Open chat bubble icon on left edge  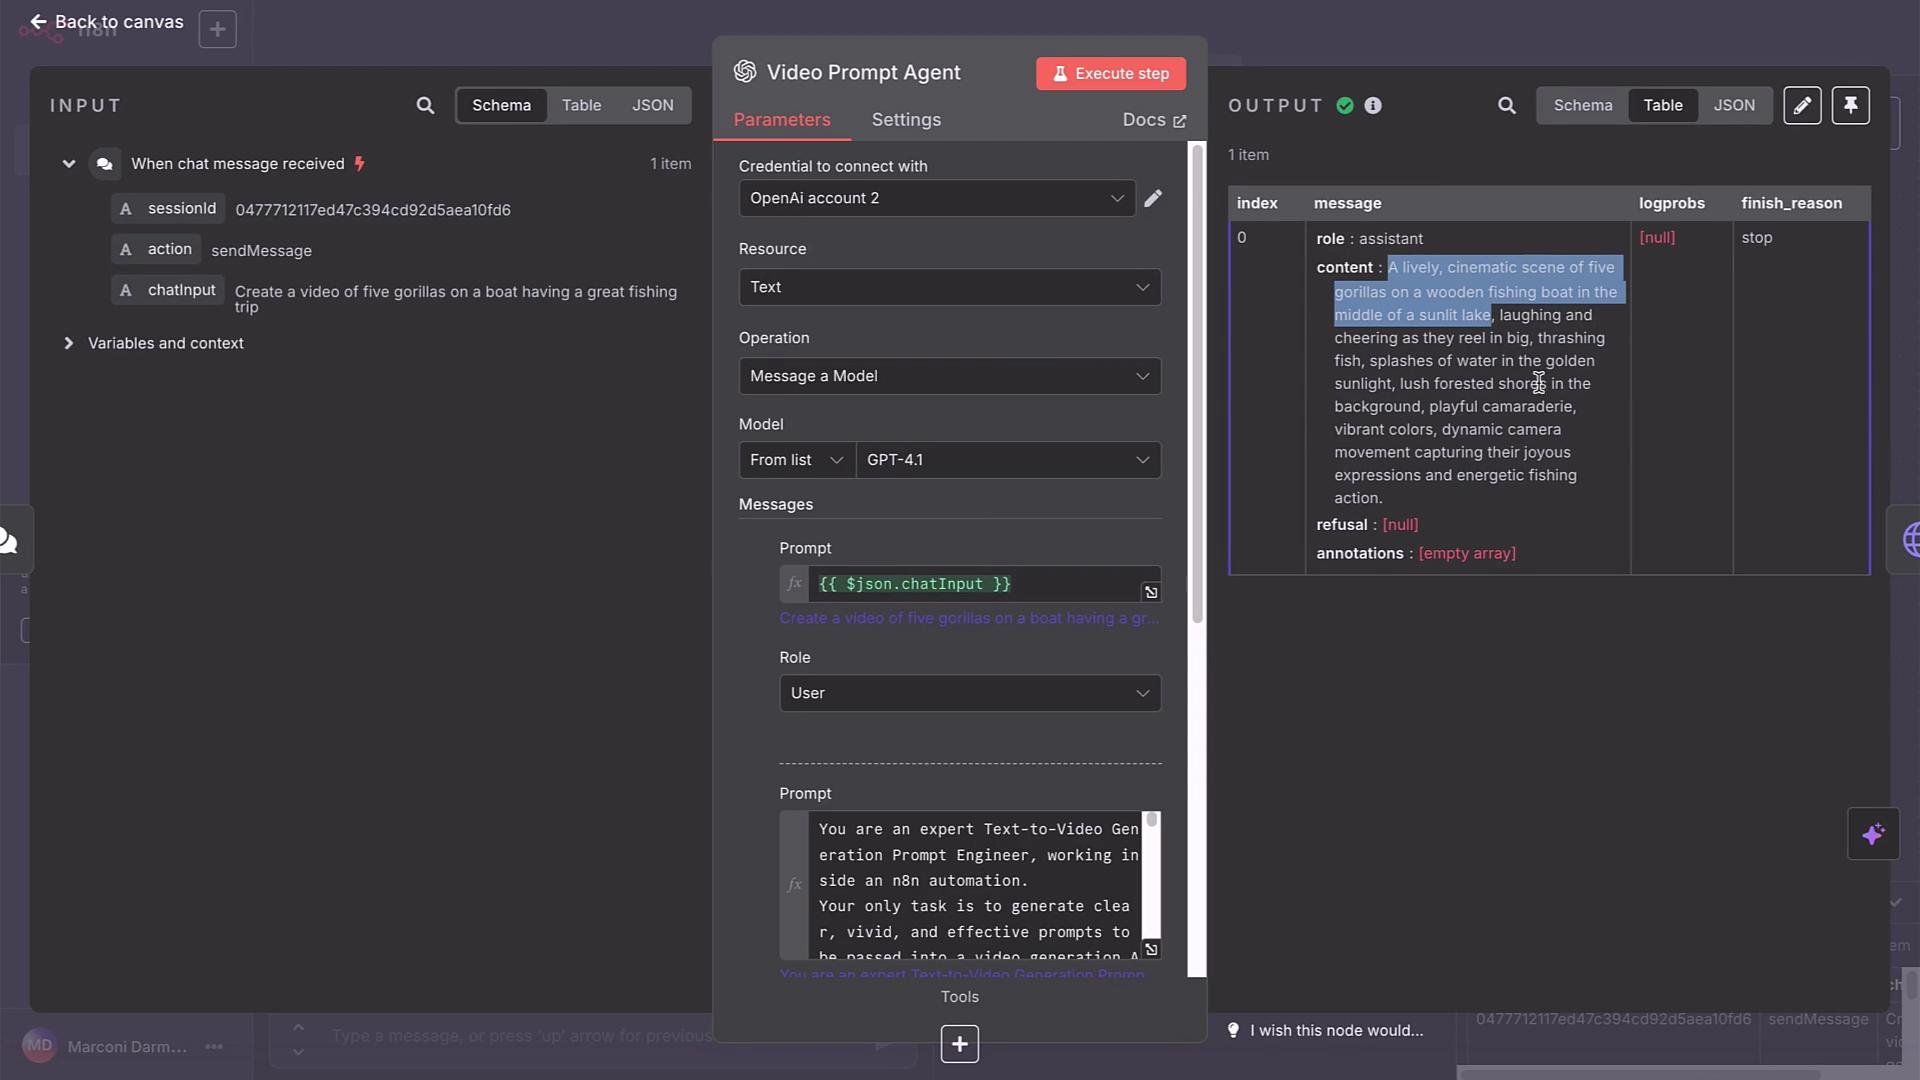[9, 541]
